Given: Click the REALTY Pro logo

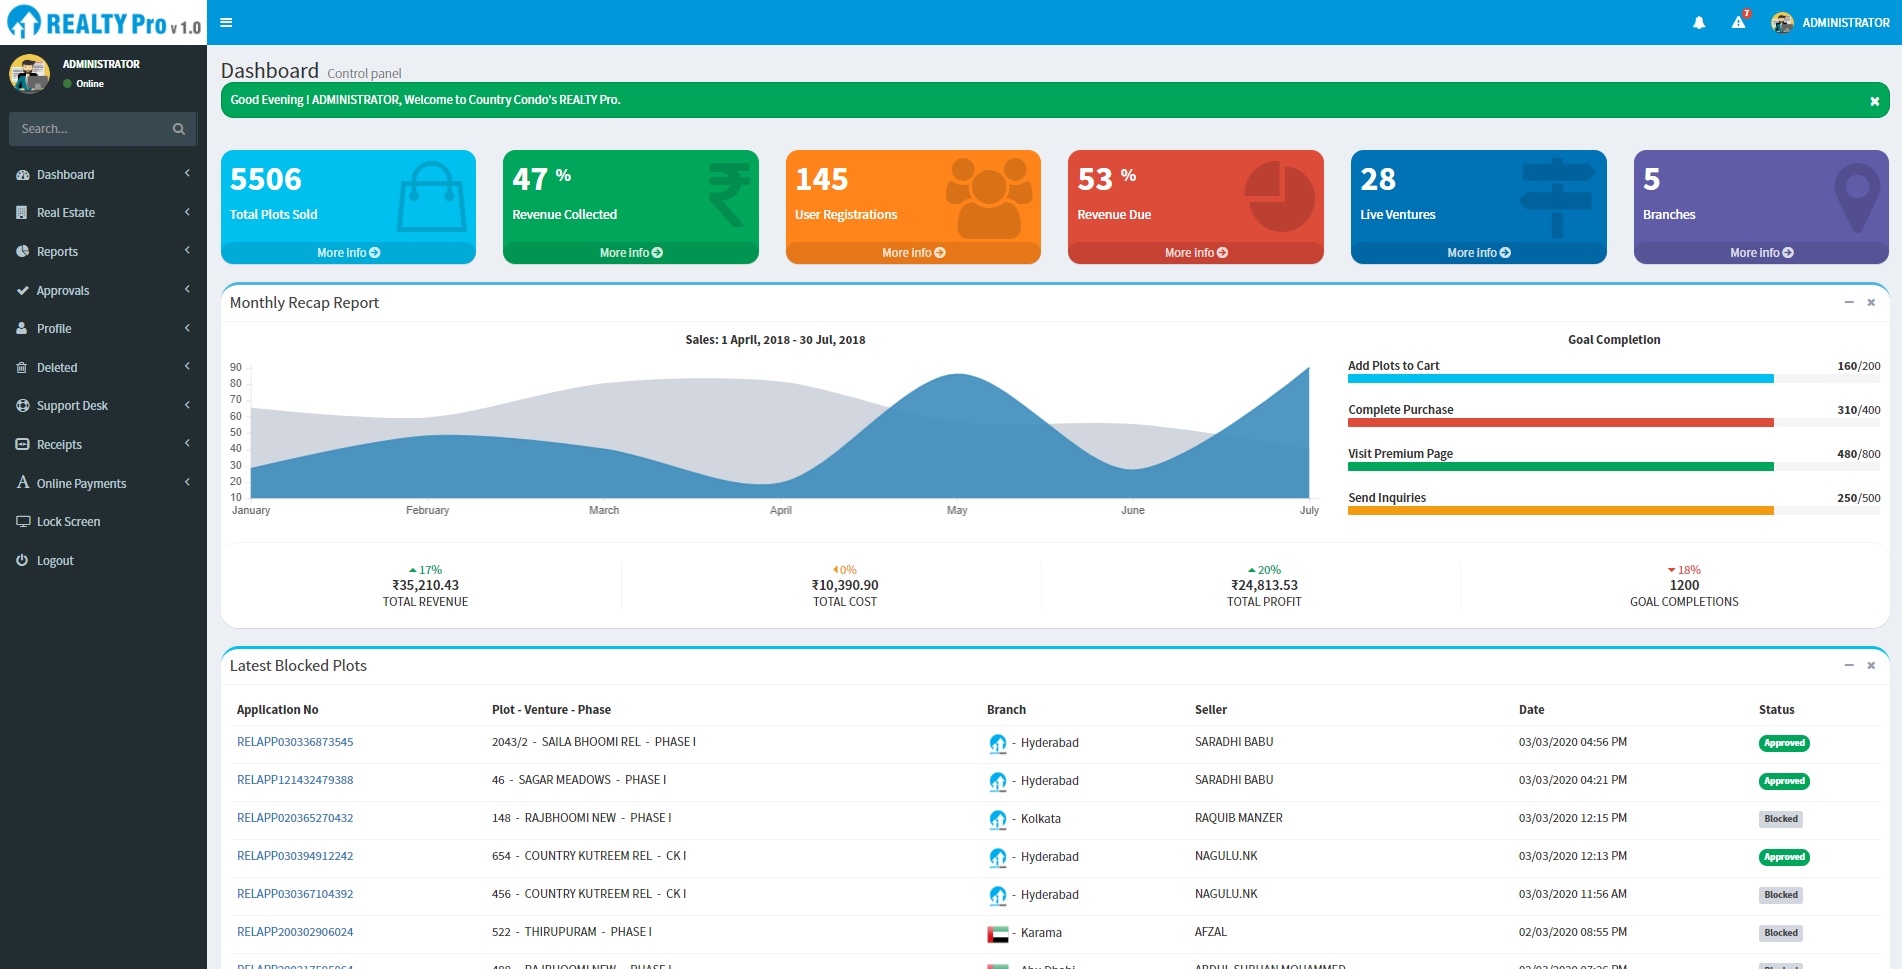Looking at the screenshot, I should click(104, 23).
